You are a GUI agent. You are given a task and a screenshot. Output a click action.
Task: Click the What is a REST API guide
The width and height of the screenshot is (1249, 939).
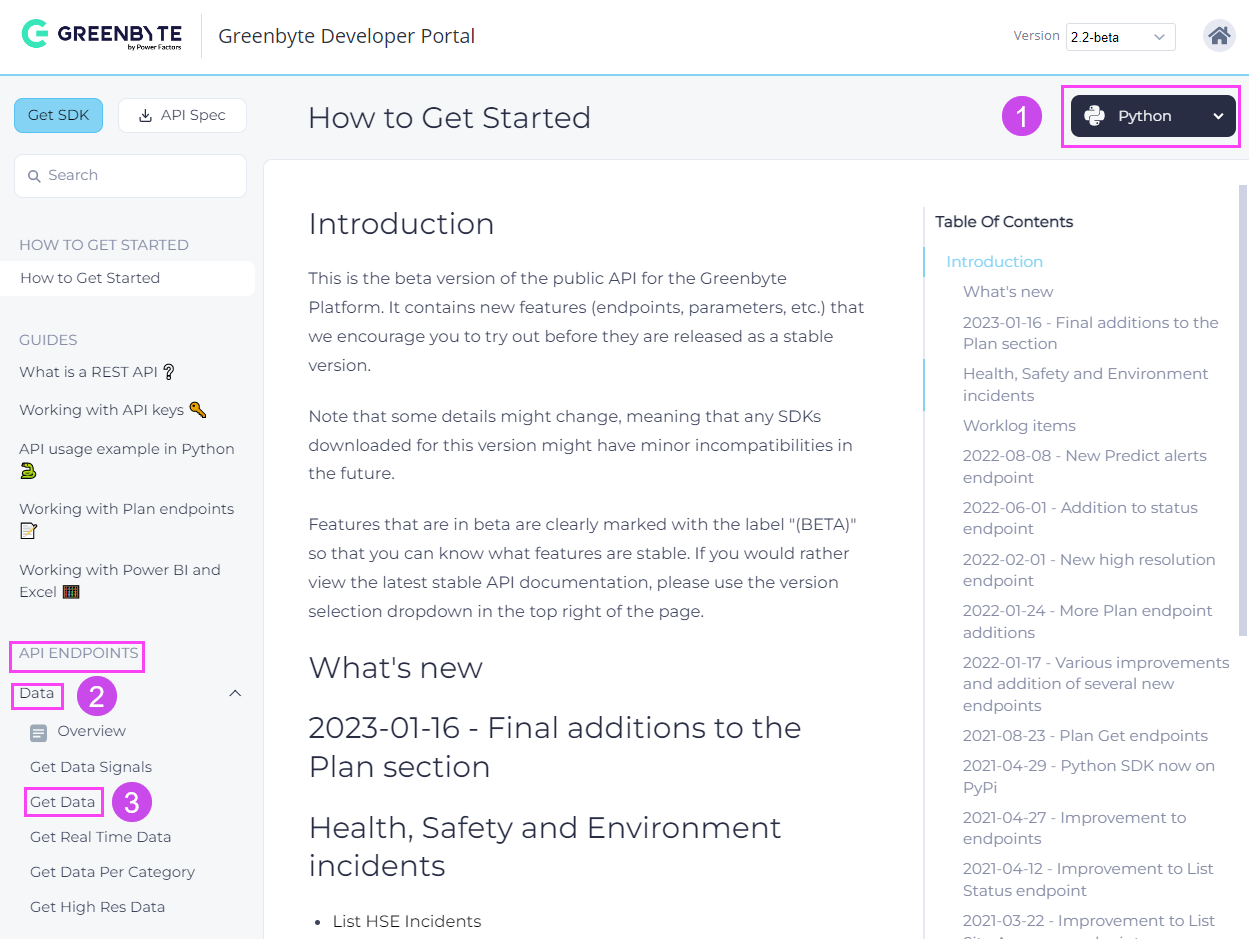(x=88, y=371)
